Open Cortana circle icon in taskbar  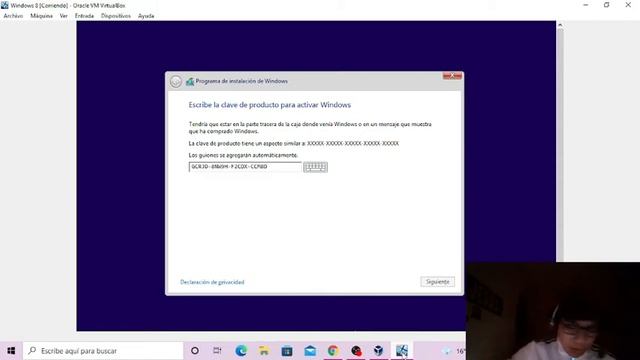[x=195, y=351]
